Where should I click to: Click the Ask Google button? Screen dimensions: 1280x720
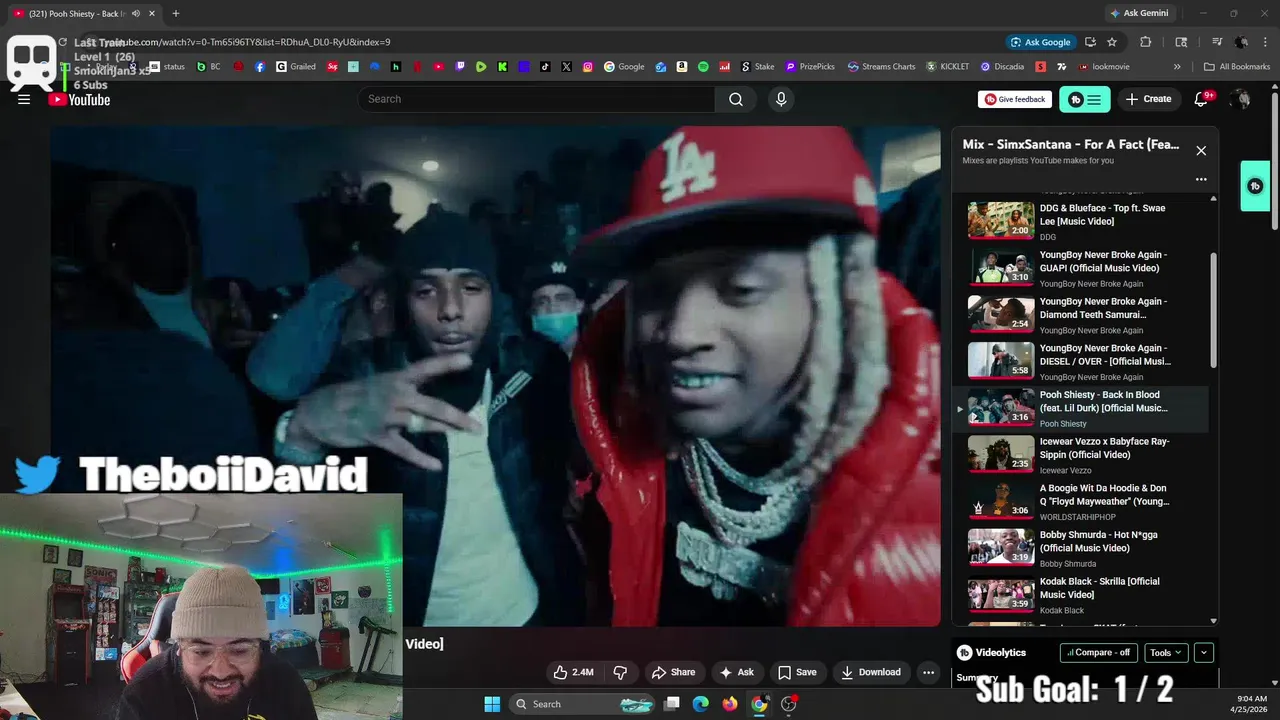(1041, 42)
